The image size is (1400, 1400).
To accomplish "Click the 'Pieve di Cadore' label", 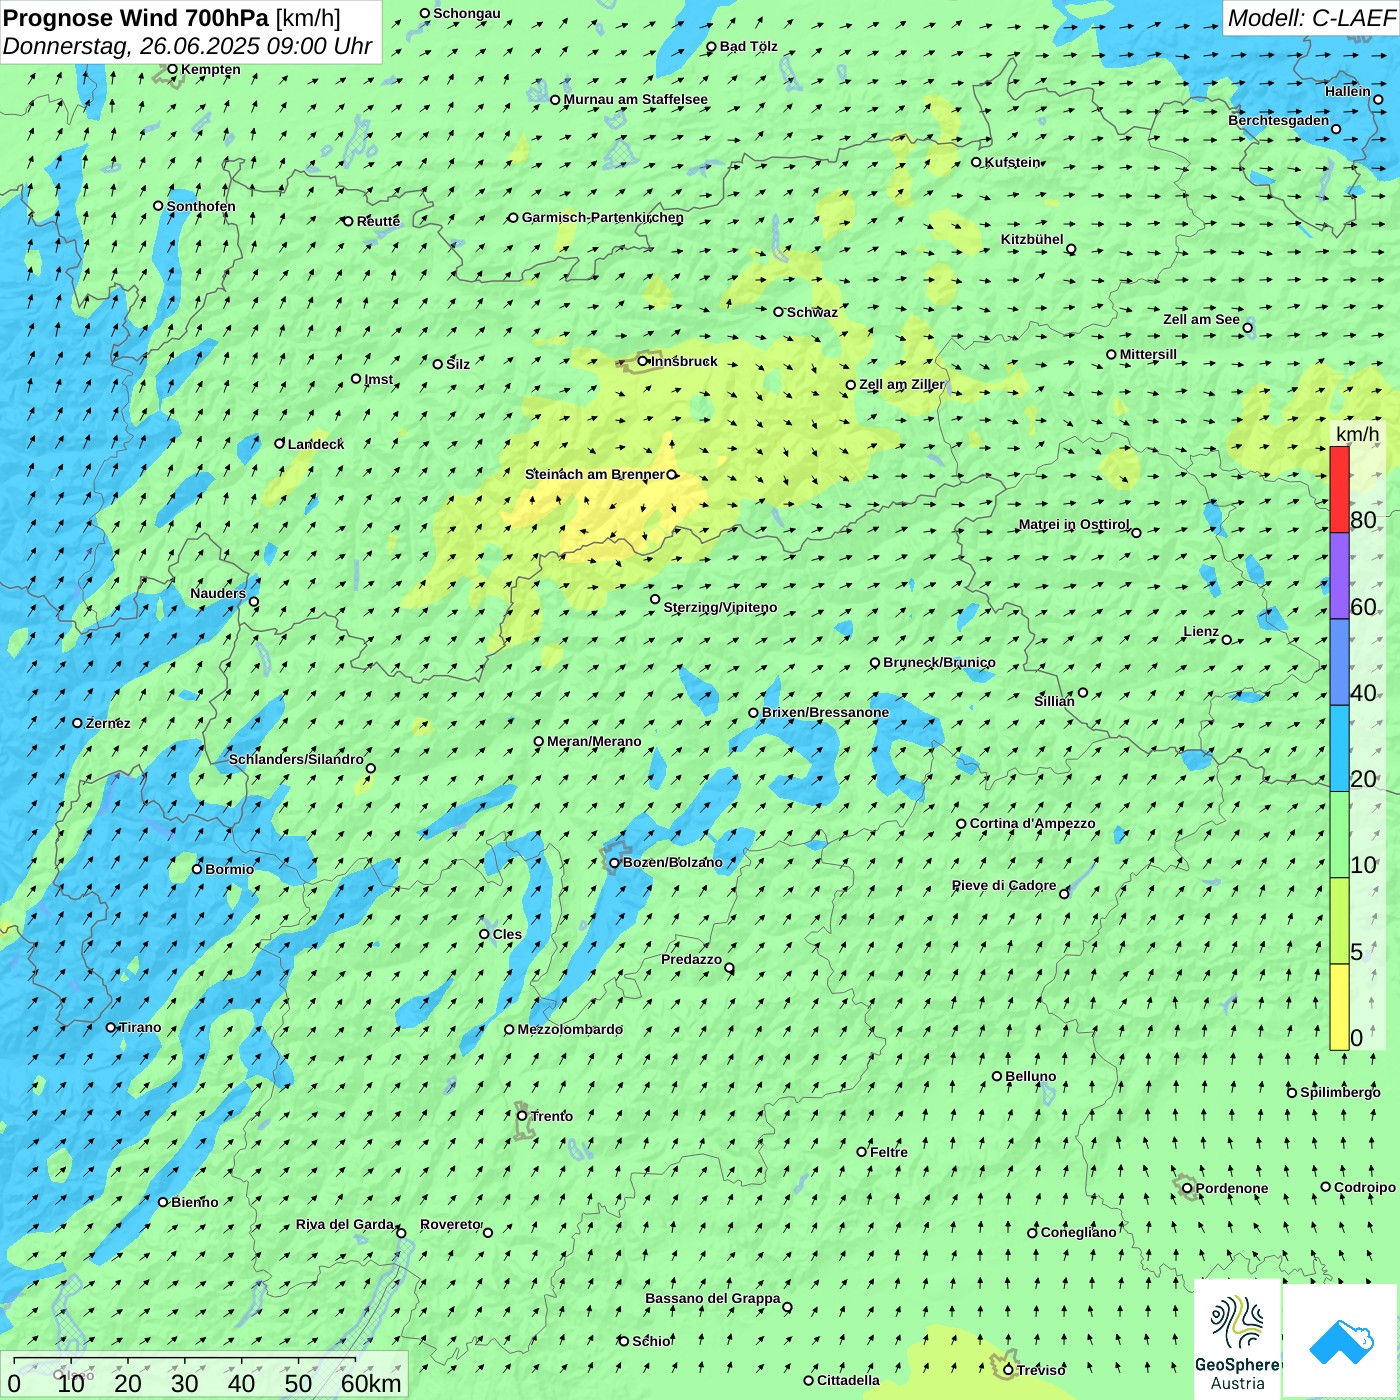I will (1004, 885).
